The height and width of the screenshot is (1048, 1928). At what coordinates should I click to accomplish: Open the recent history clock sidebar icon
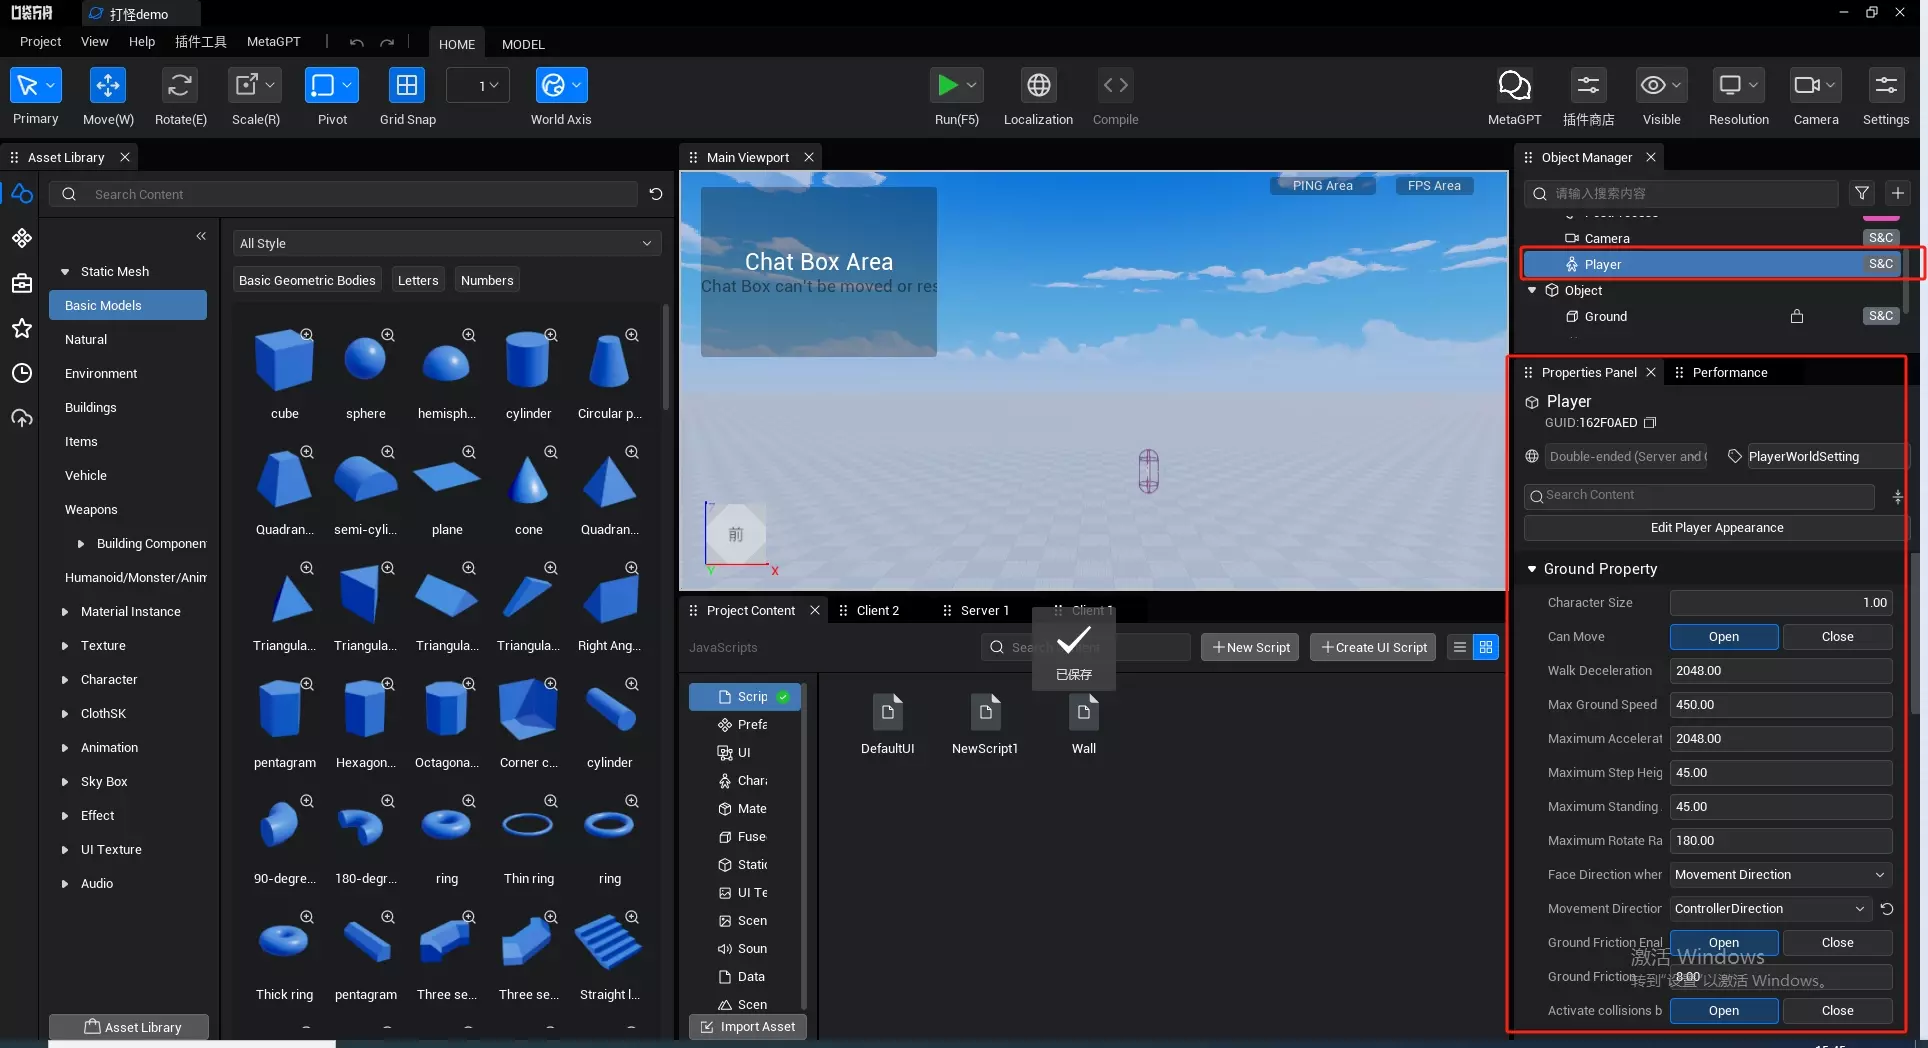click(22, 373)
